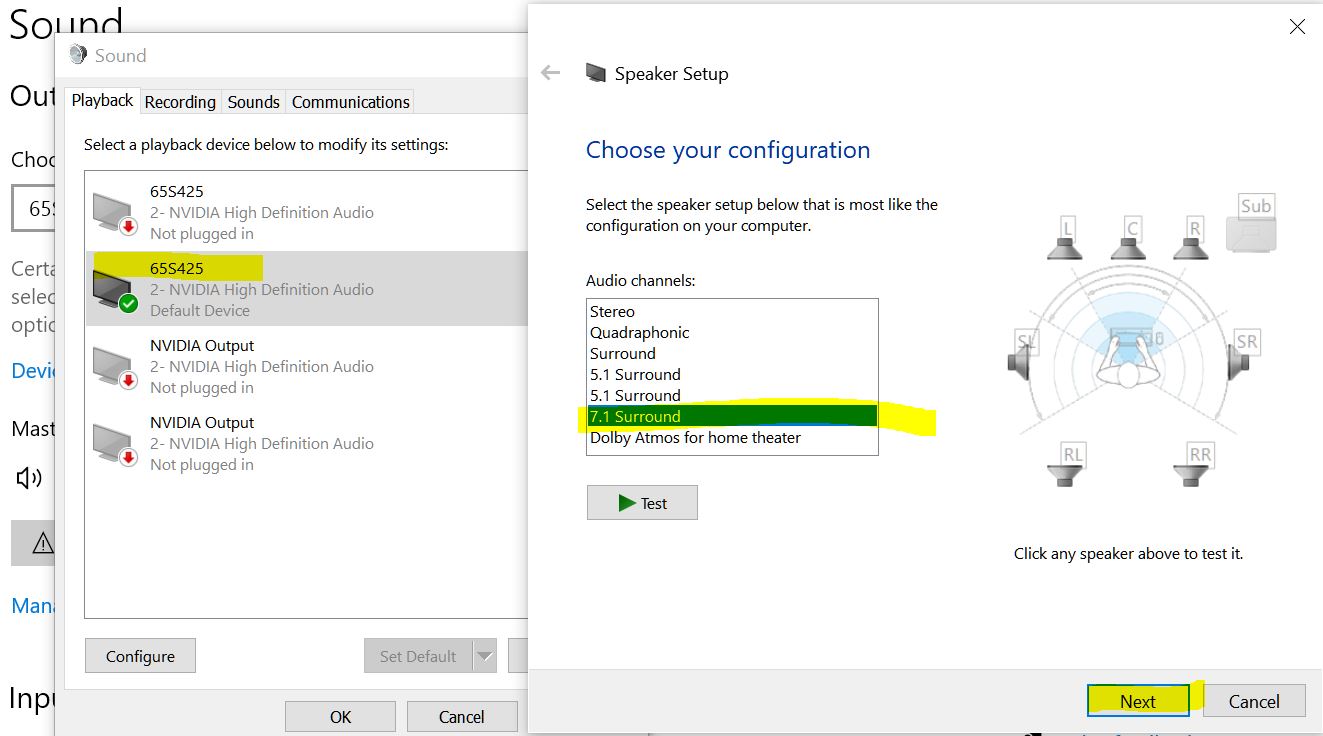This screenshot has height=736, width=1323.
Task: Open the Set Default dropdown arrow
Action: [x=484, y=656]
